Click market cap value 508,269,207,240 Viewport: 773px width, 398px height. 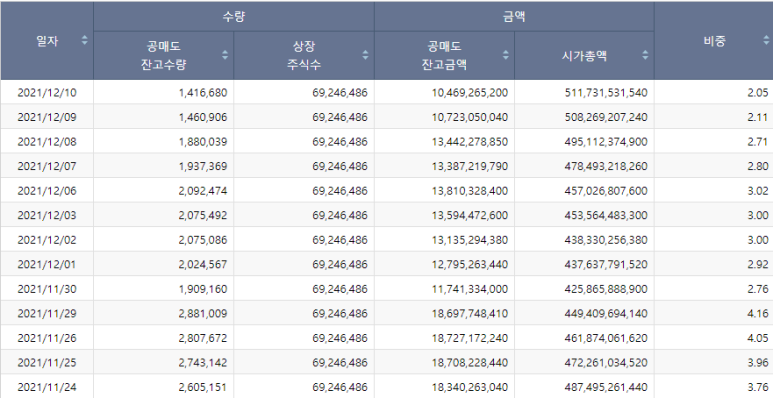coord(606,117)
